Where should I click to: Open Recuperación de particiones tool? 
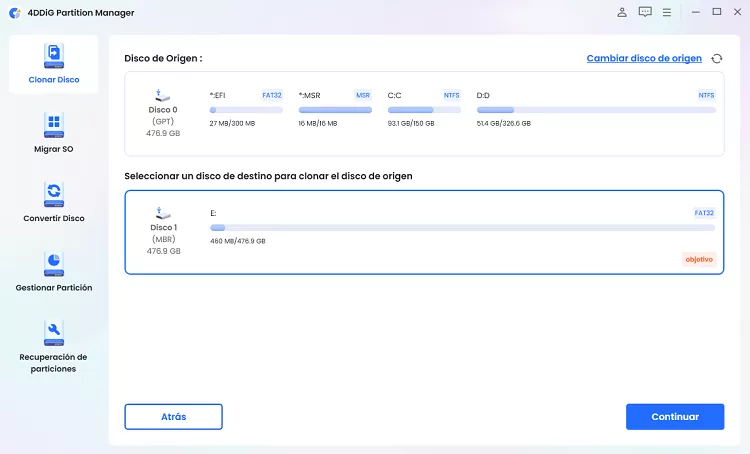54,332
